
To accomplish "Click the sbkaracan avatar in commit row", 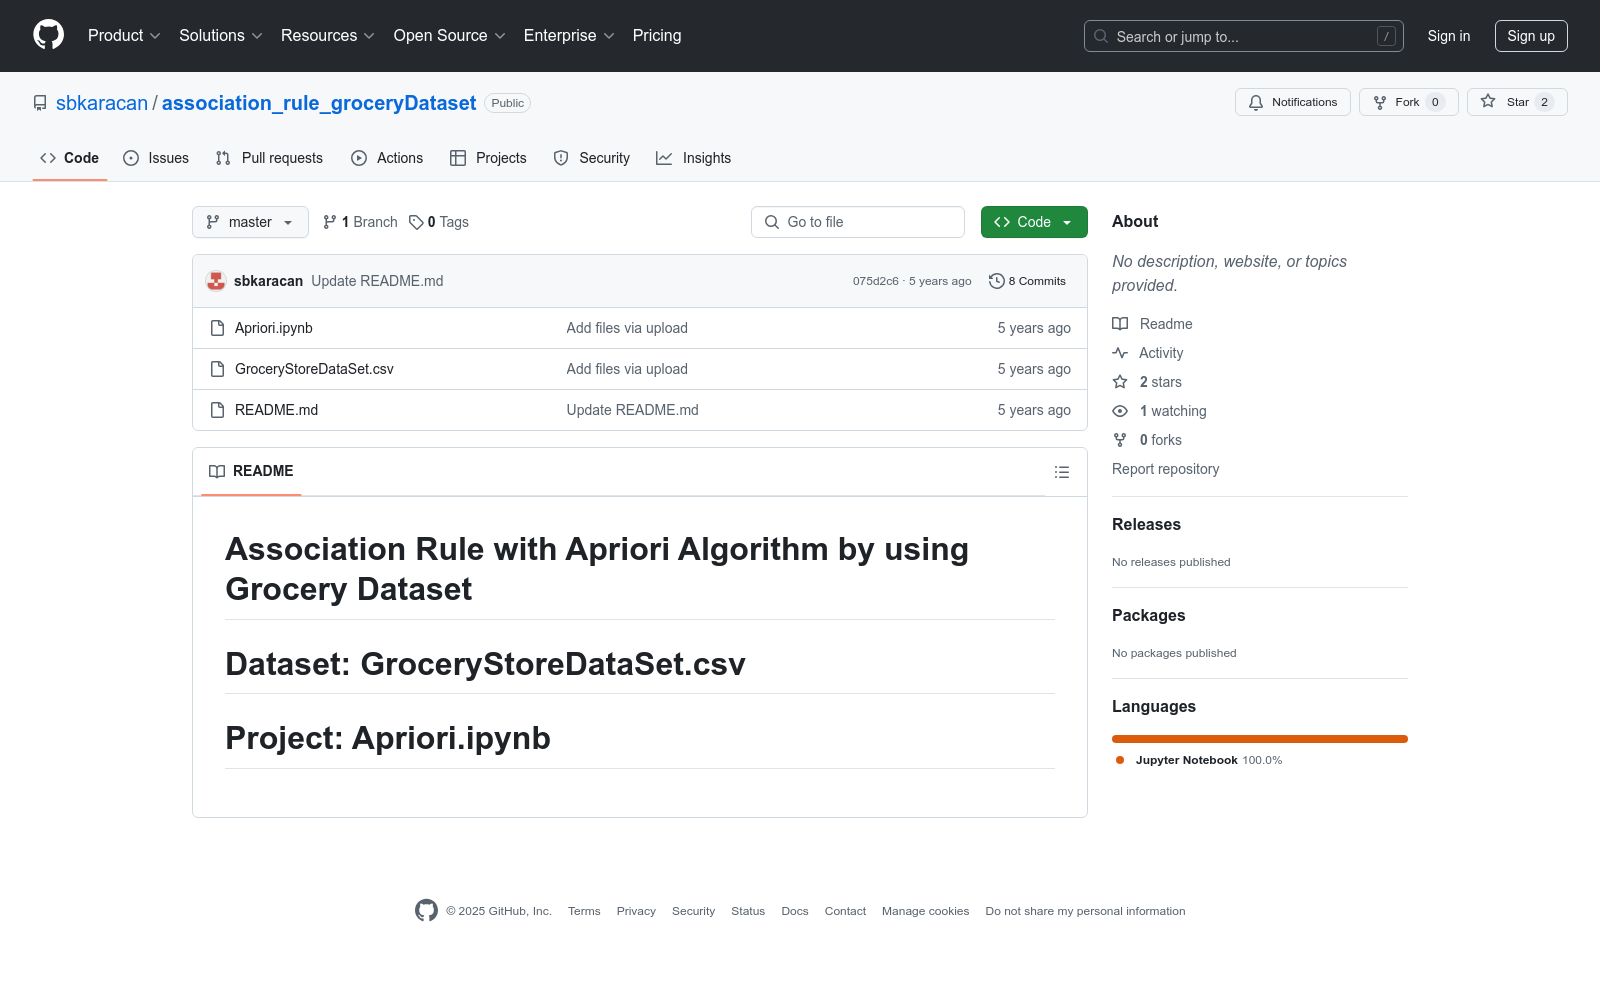I will 216,281.
